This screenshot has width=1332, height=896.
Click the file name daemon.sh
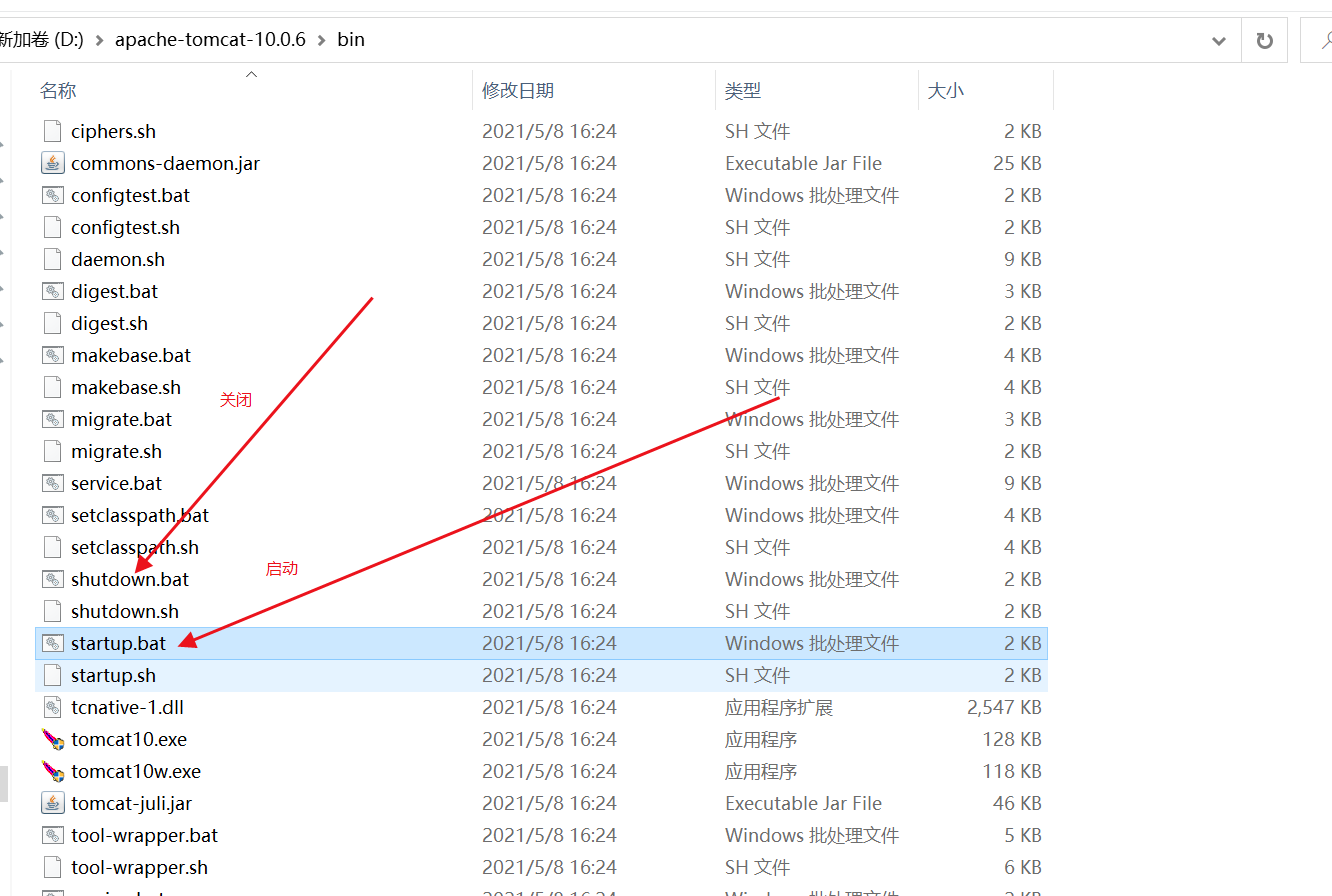(x=118, y=259)
